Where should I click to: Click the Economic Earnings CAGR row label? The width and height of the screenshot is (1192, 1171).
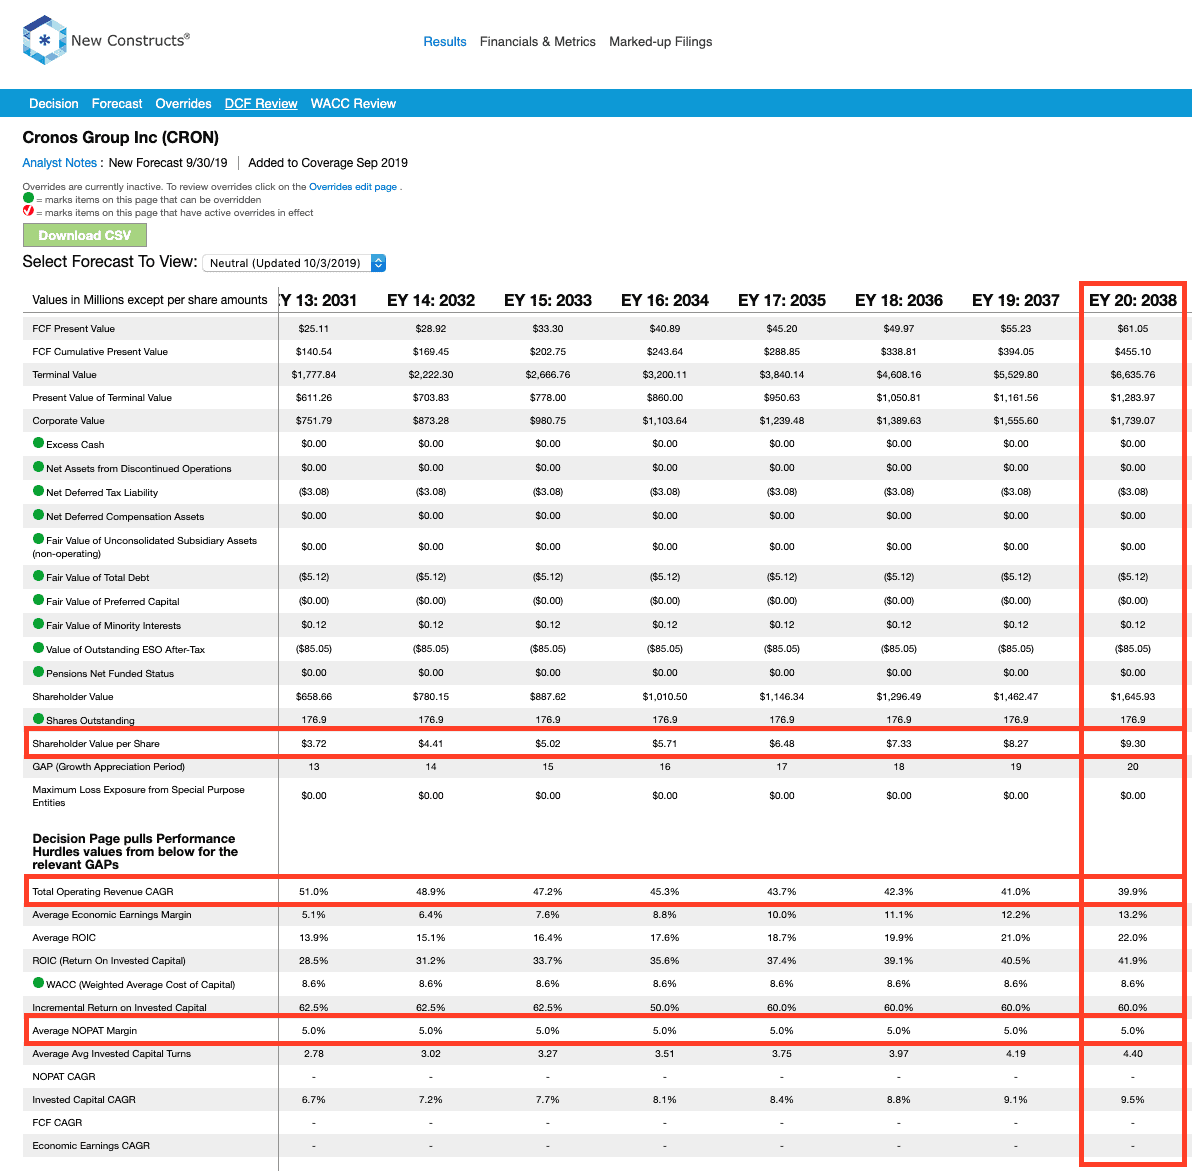[91, 1145]
